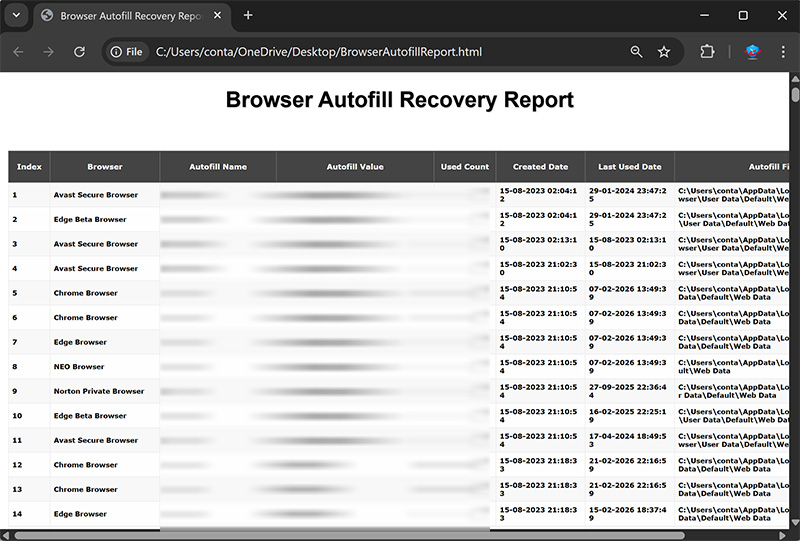Click the zoom magnifier icon in address bar
This screenshot has height=541, width=800.
pos(637,52)
